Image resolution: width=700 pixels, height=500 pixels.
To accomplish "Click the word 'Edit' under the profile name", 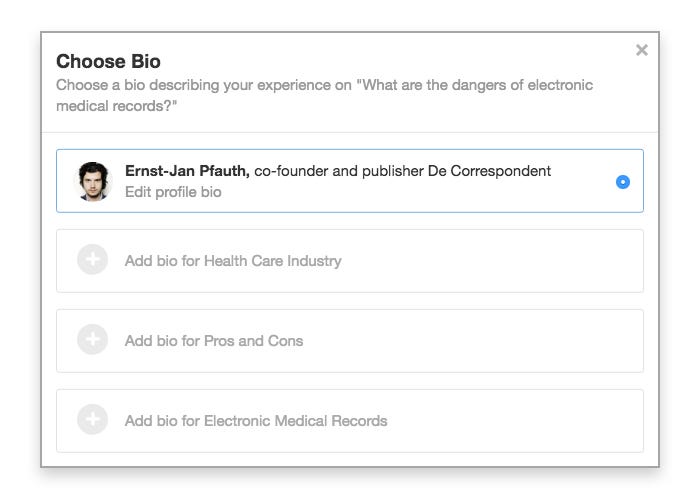I will (x=136, y=192).
